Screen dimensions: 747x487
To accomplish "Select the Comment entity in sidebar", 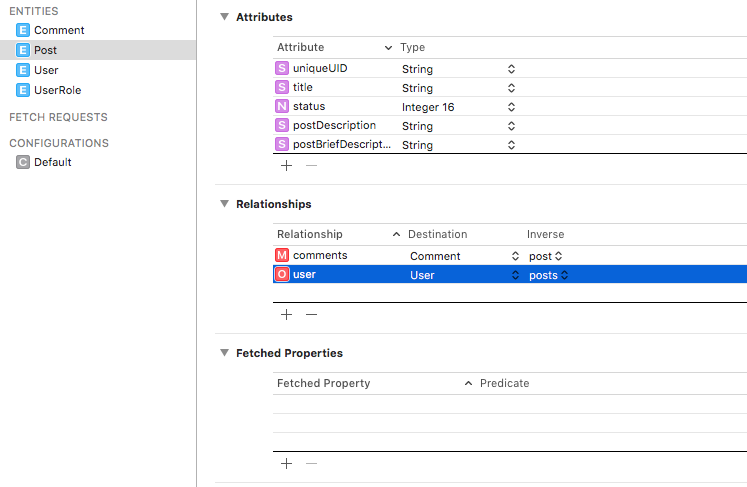I will (x=58, y=30).
